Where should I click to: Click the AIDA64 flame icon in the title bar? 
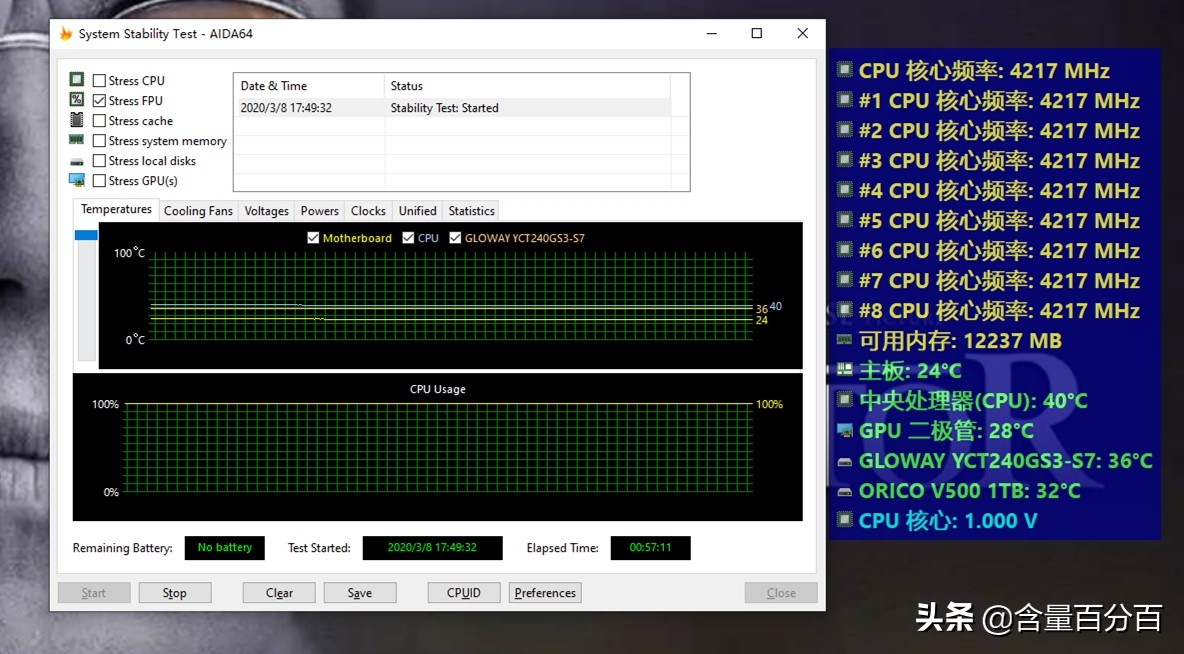click(66, 33)
